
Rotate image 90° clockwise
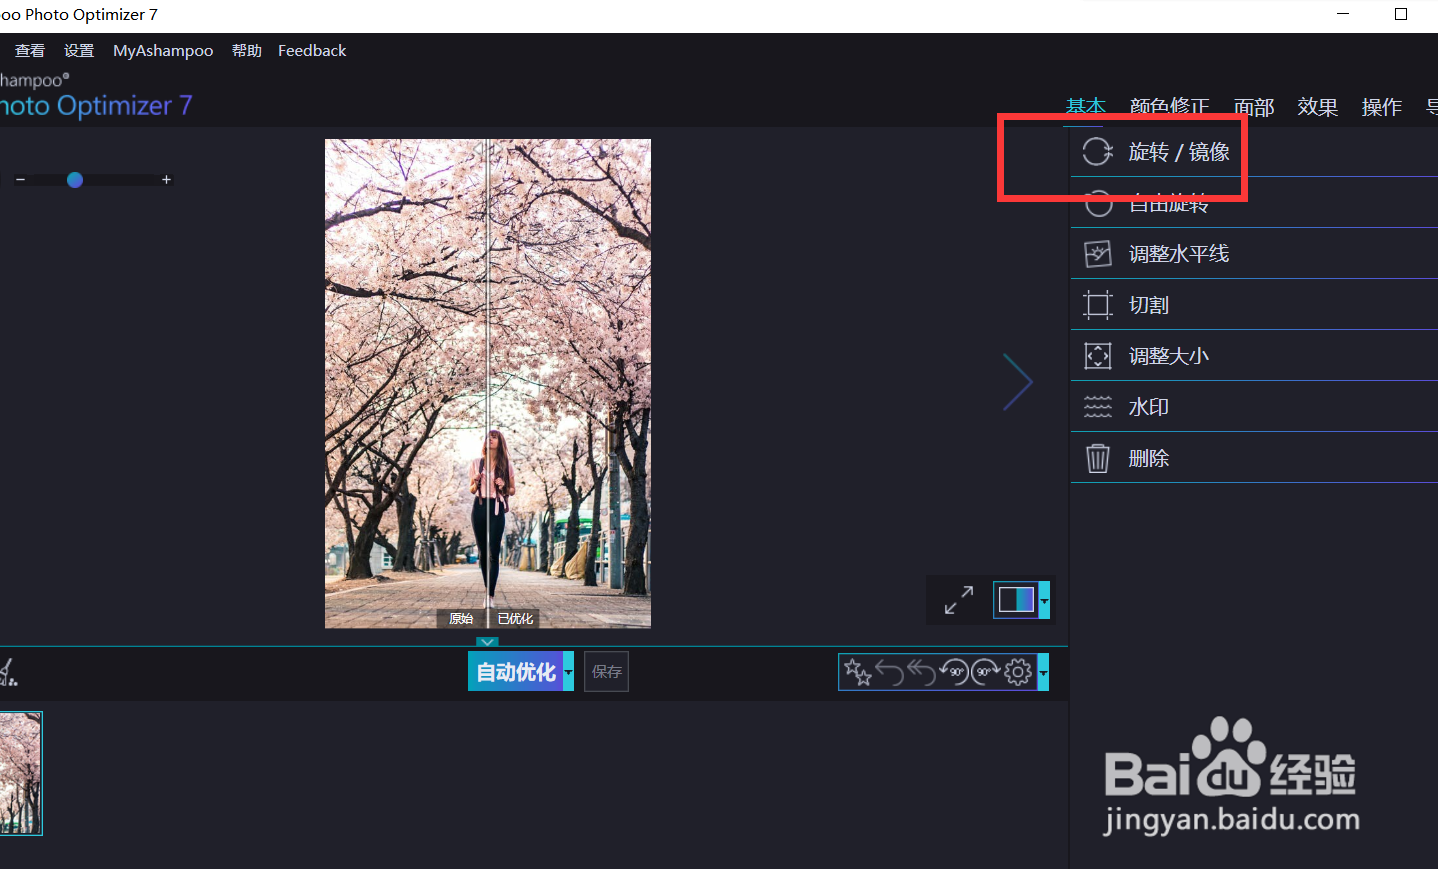click(986, 672)
